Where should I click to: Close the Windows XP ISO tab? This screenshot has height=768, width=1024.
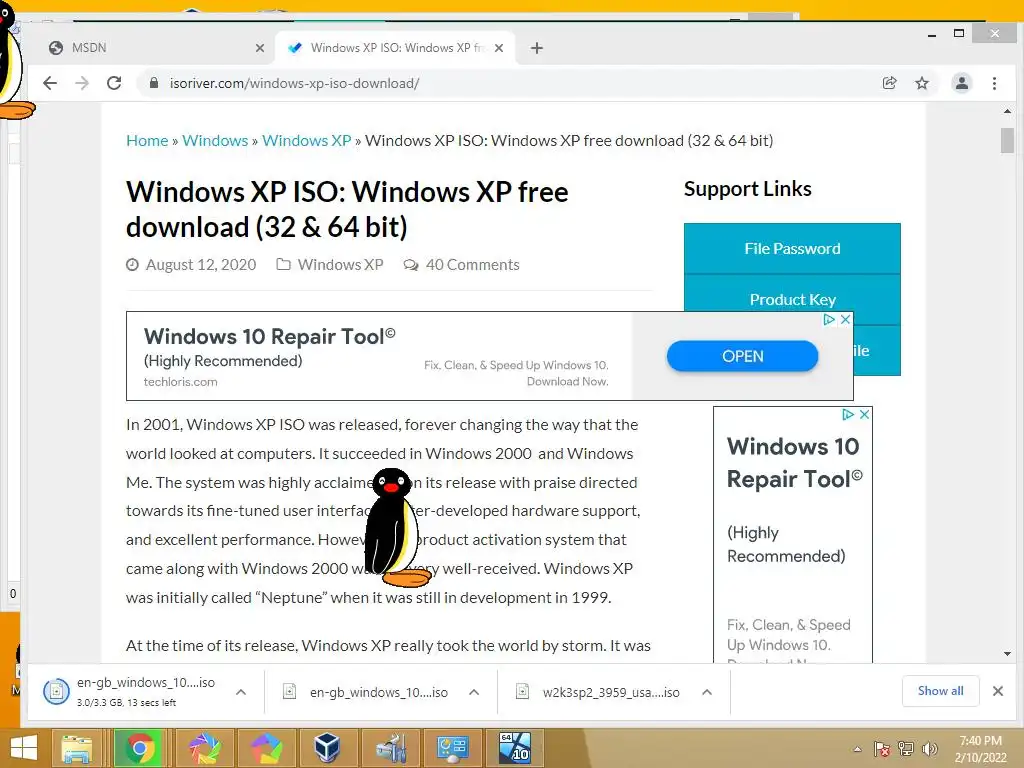pos(499,48)
